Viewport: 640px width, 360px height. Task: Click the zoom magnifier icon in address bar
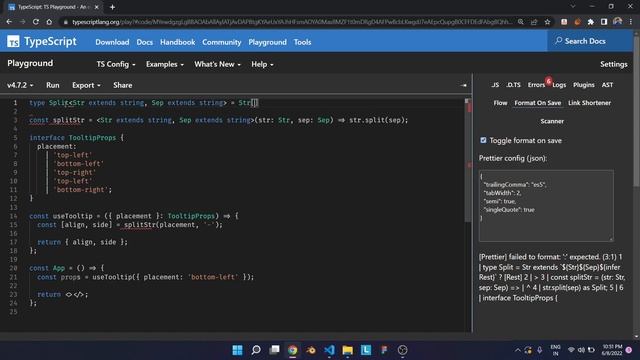point(521,22)
